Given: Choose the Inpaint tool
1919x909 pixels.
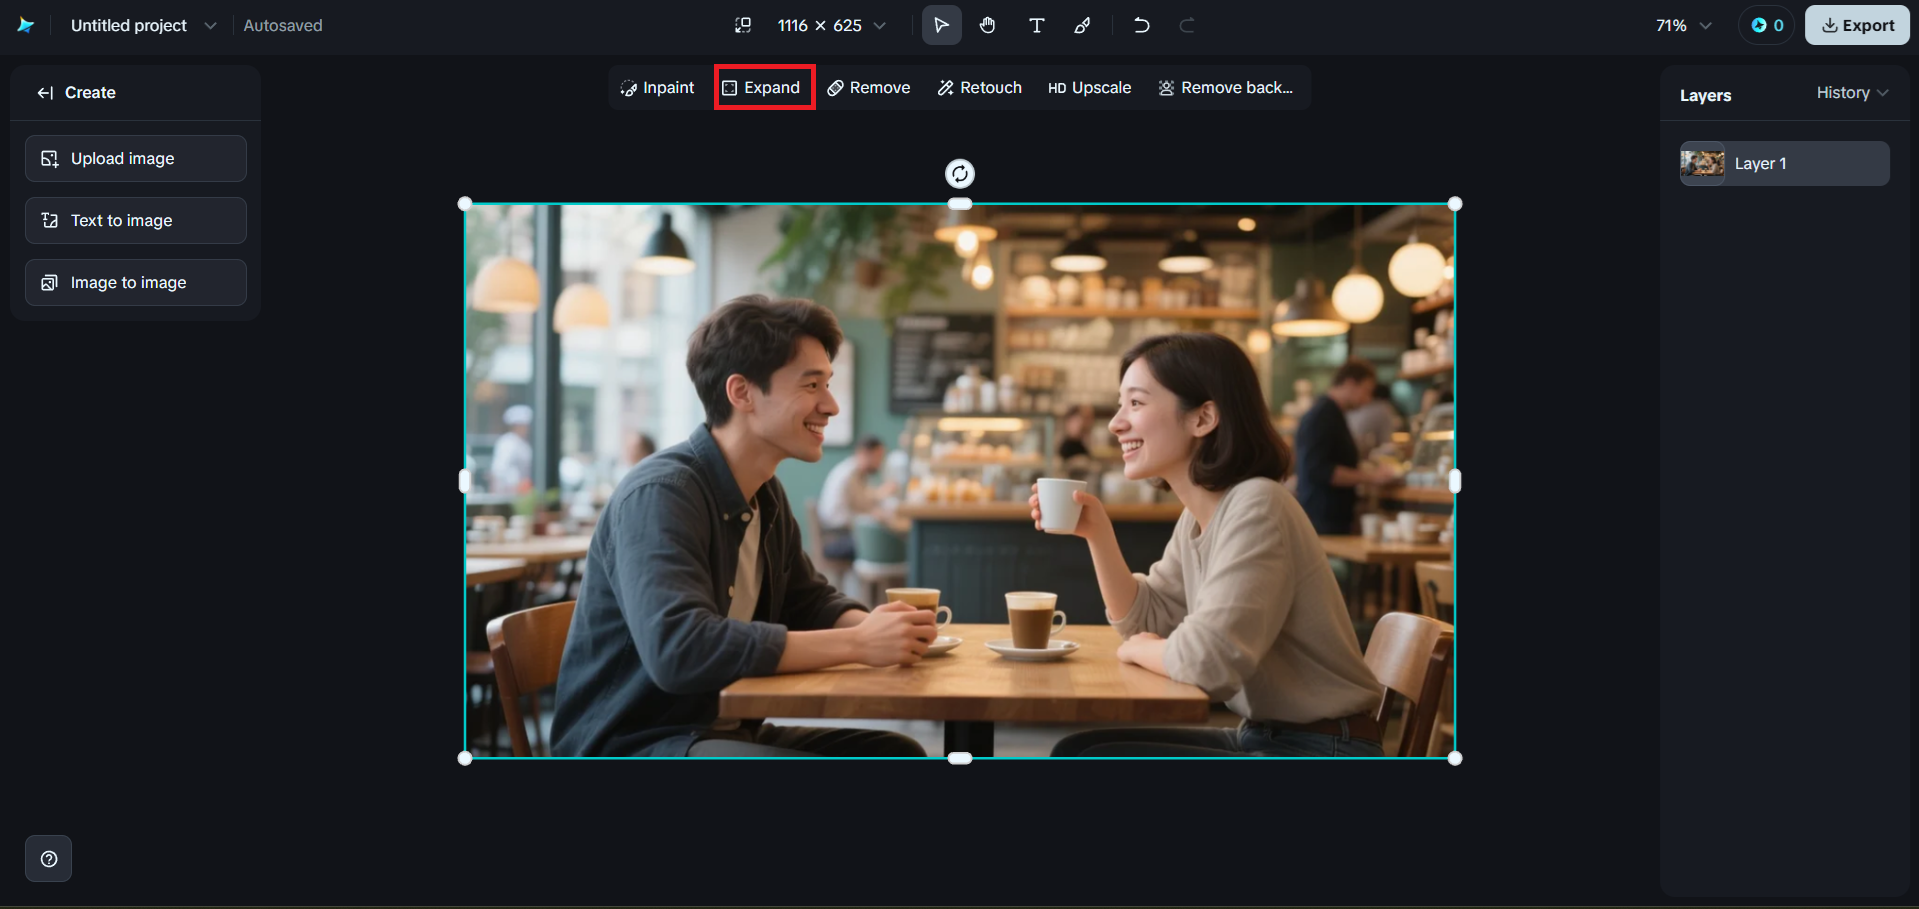Looking at the screenshot, I should 657,88.
